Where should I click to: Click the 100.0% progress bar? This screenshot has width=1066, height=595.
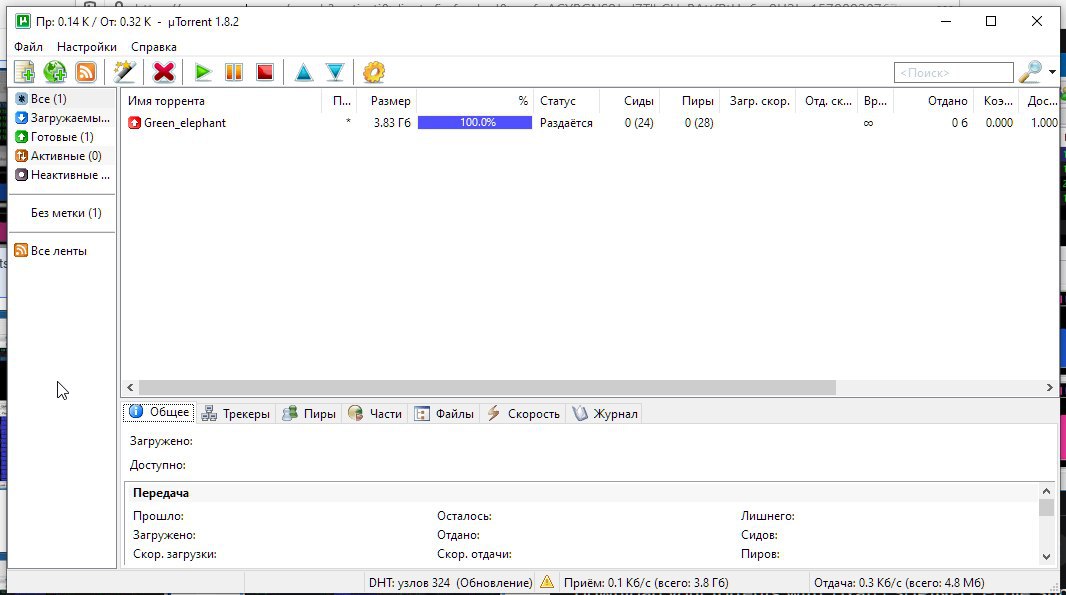[475, 122]
